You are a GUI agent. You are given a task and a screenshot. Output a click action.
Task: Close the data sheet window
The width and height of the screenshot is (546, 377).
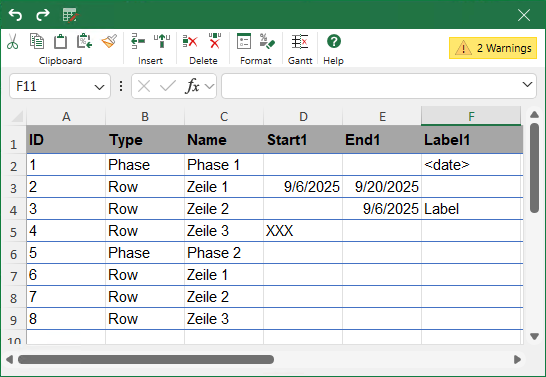click(x=524, y=15)
